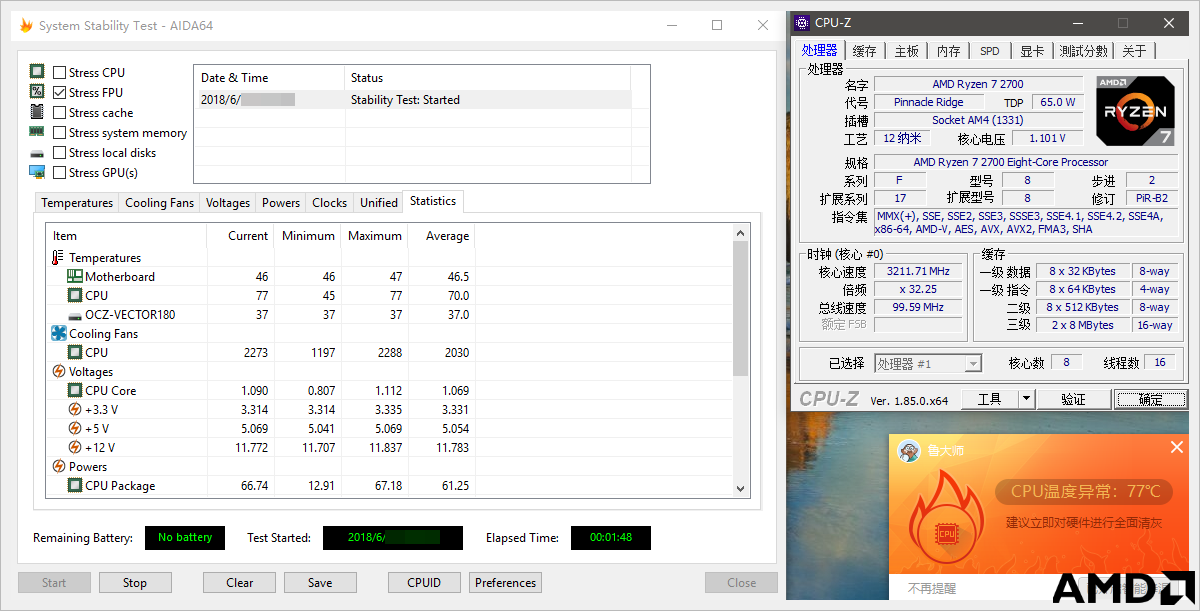Click the Powers lightning icon
This screenshot has width=1200, height=611.
click(x=58, y=466)
